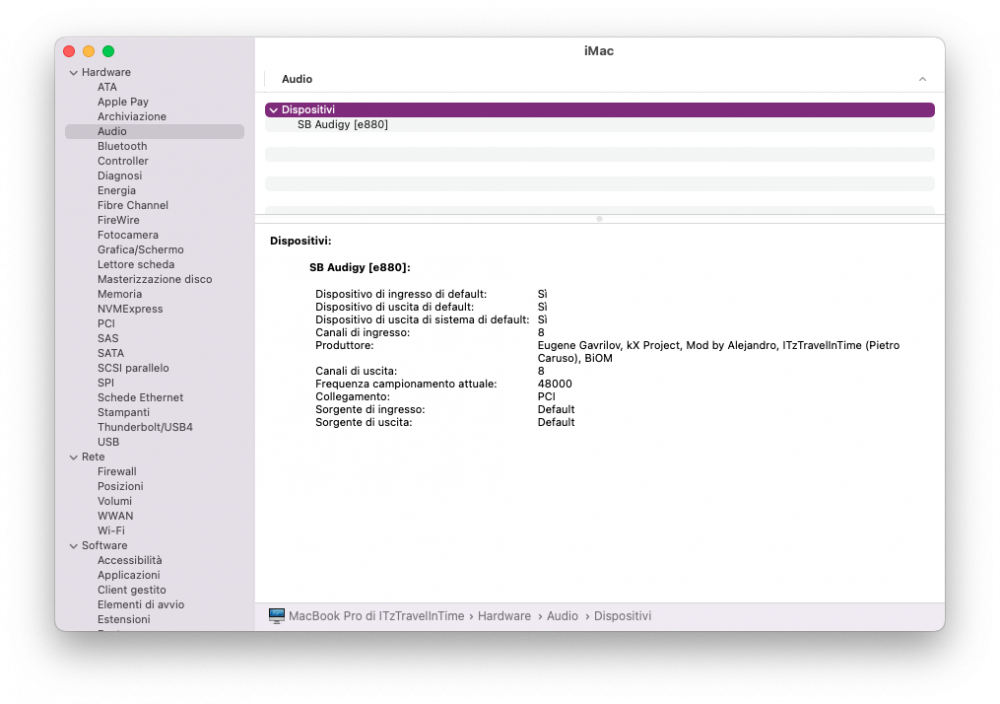Open Accessibilità under Software
The width and height of the screenshot is (1000, 704).
tap(129, 560)
